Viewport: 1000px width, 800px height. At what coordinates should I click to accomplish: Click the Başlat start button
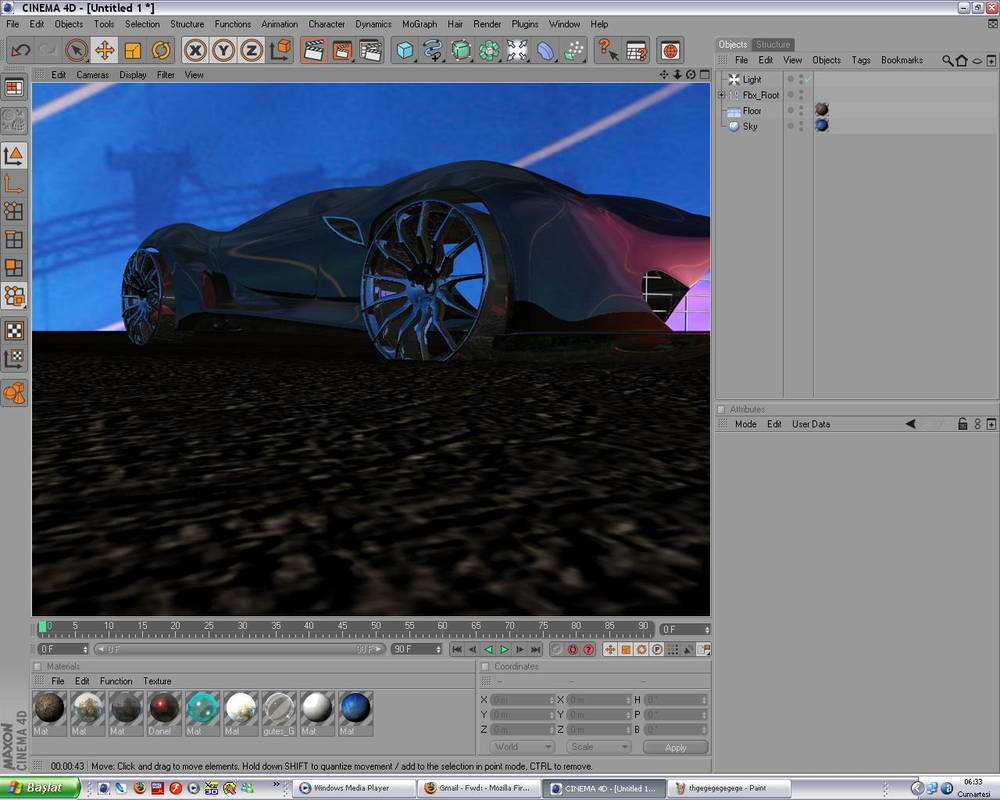[38, 788]
